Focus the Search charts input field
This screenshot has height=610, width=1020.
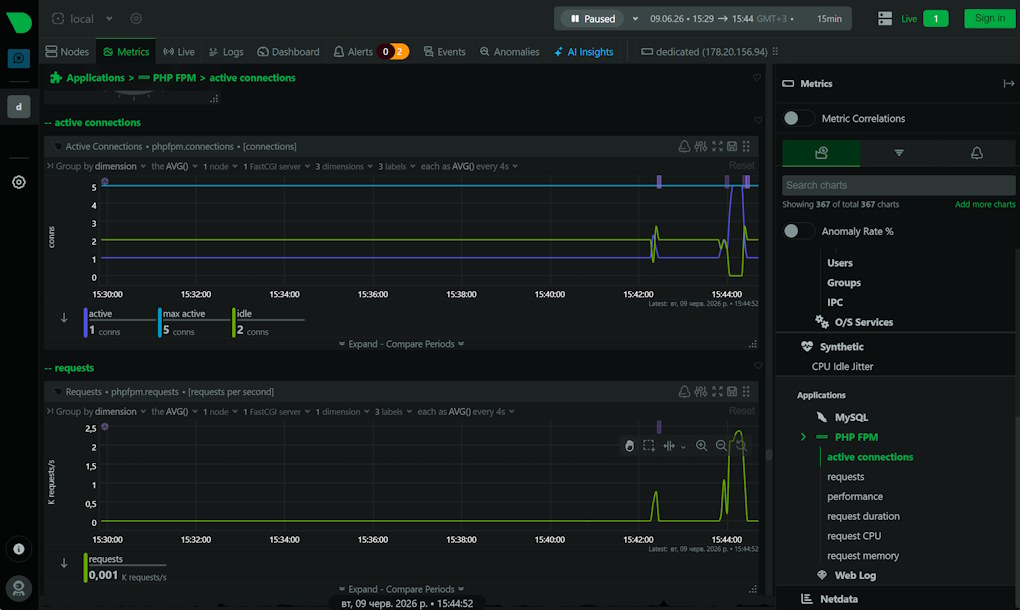[898, 185]
